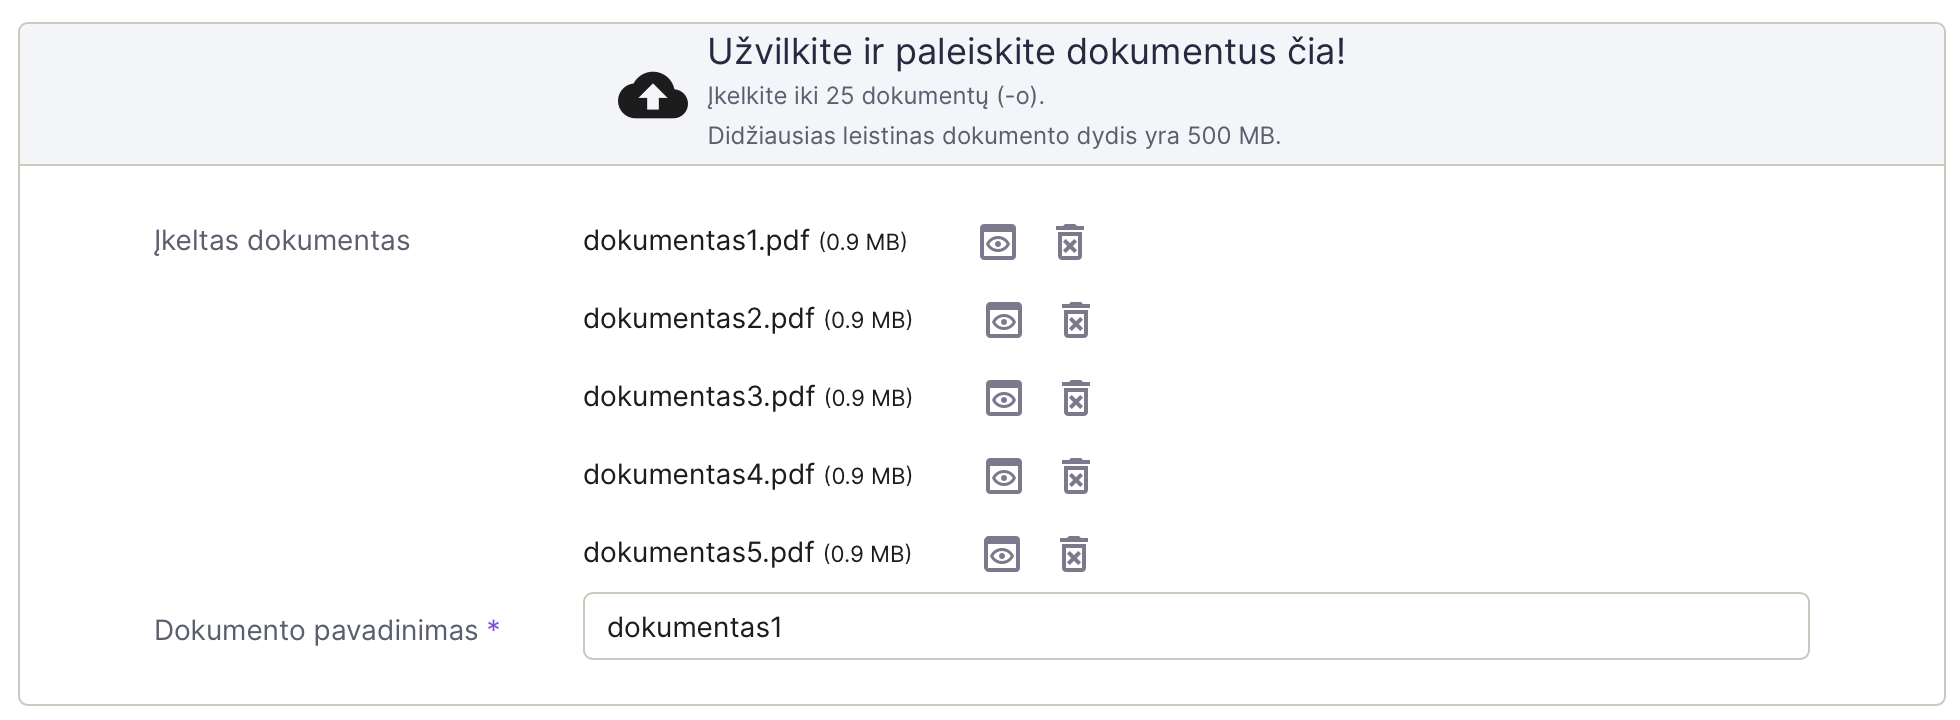The height and width of the screenshot is (720, 1960).
Task: Click the Įkeltas dokumentas label
Action: pos(282,241)
